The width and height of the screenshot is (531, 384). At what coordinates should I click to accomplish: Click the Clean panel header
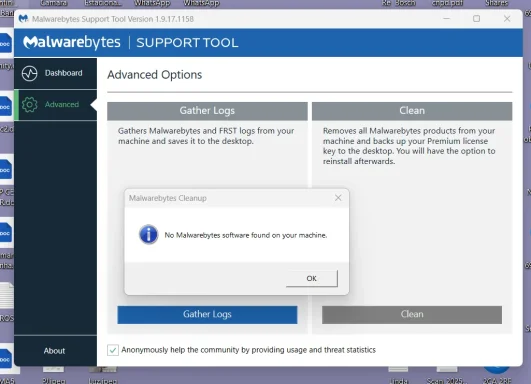(x=412, y=111)
